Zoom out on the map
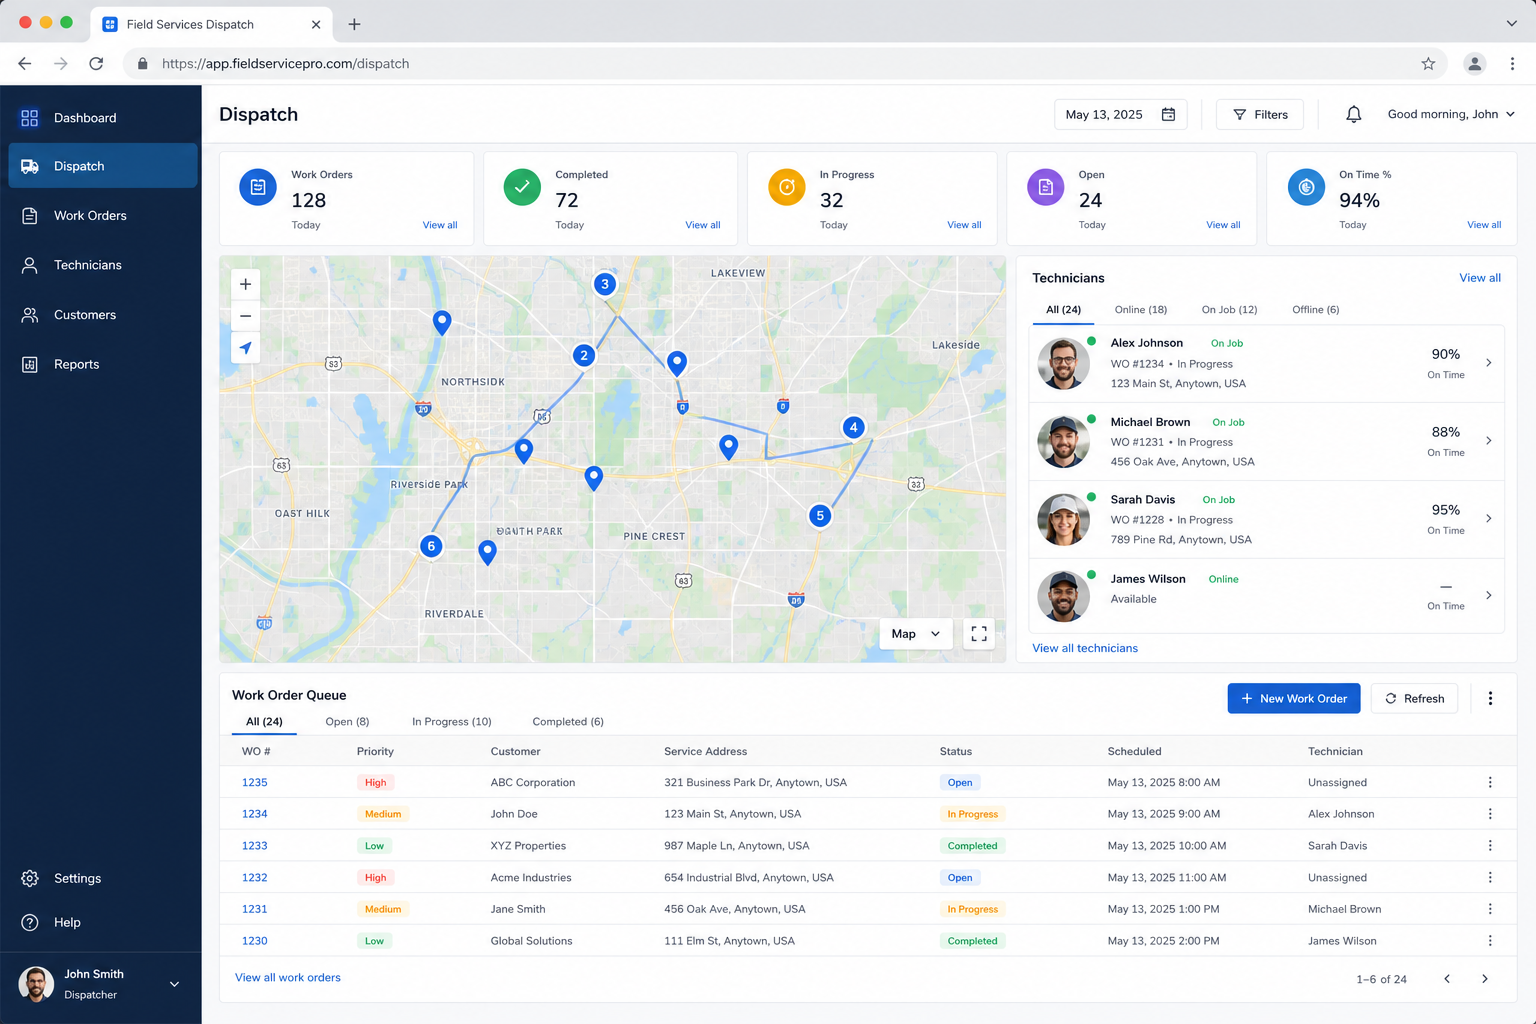The image size is (1536, 1024). click(245, 316)
